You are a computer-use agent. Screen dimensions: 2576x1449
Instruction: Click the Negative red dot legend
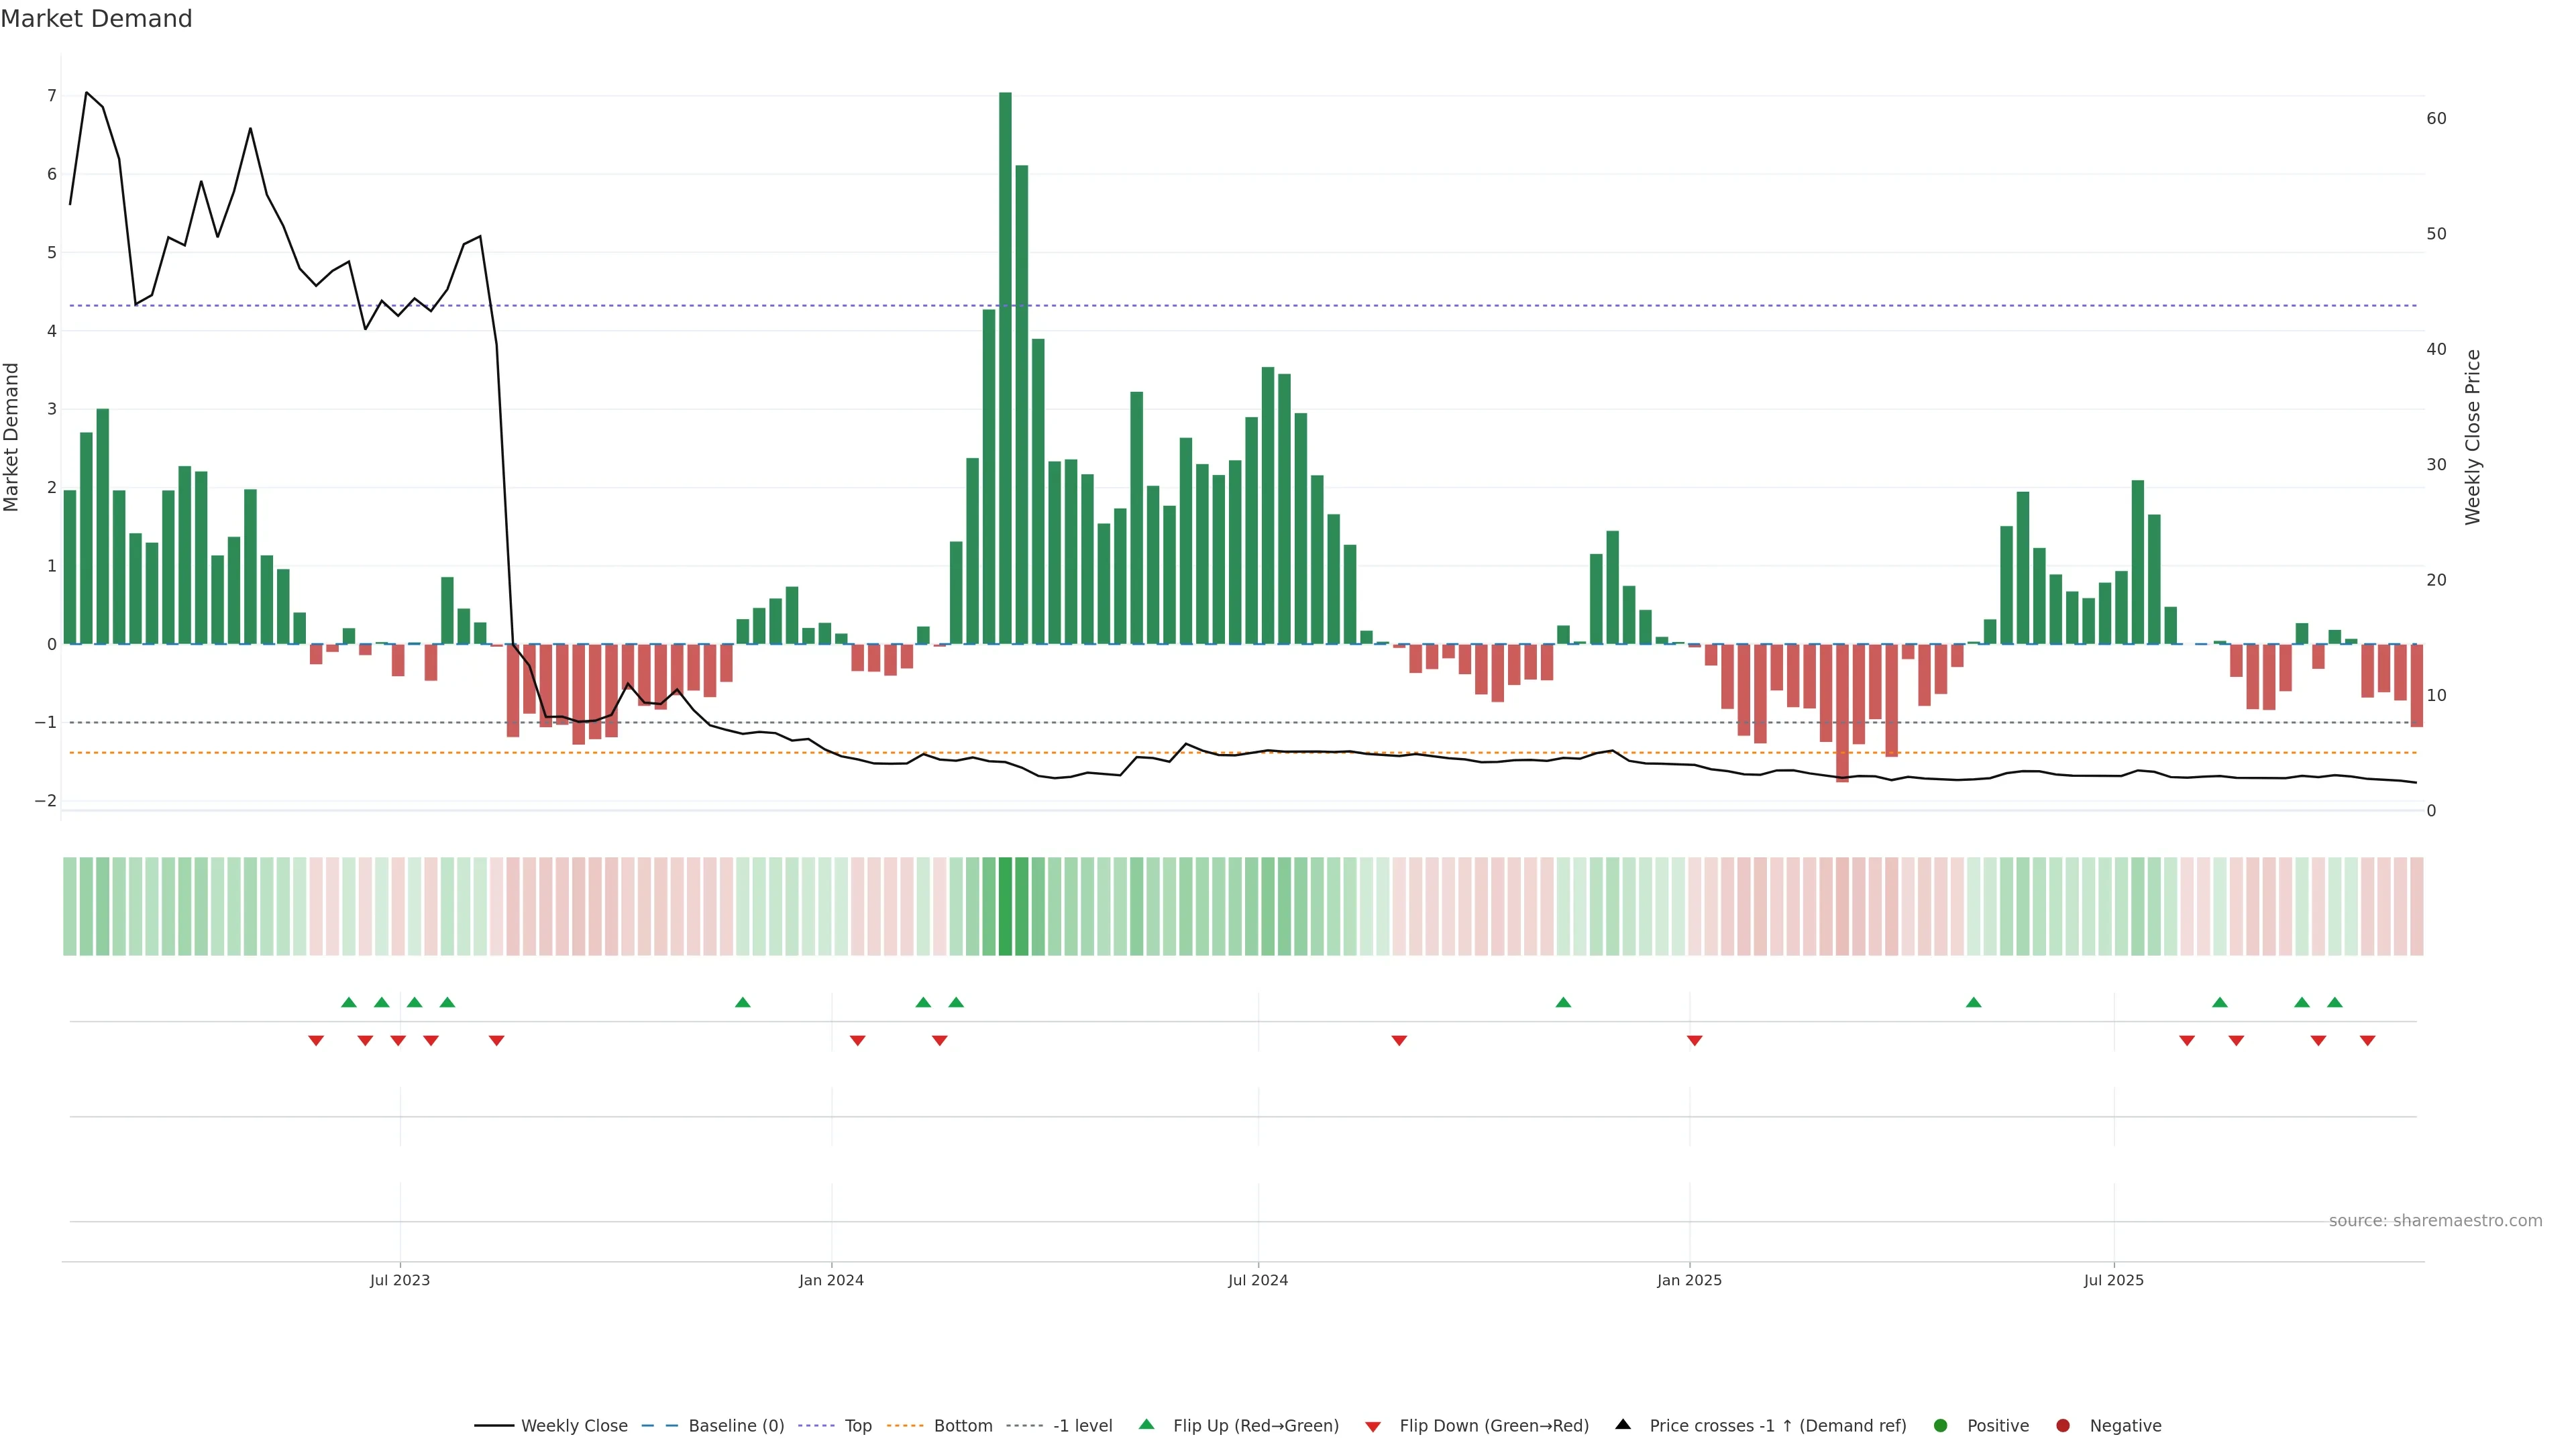coord(2063,1426)
